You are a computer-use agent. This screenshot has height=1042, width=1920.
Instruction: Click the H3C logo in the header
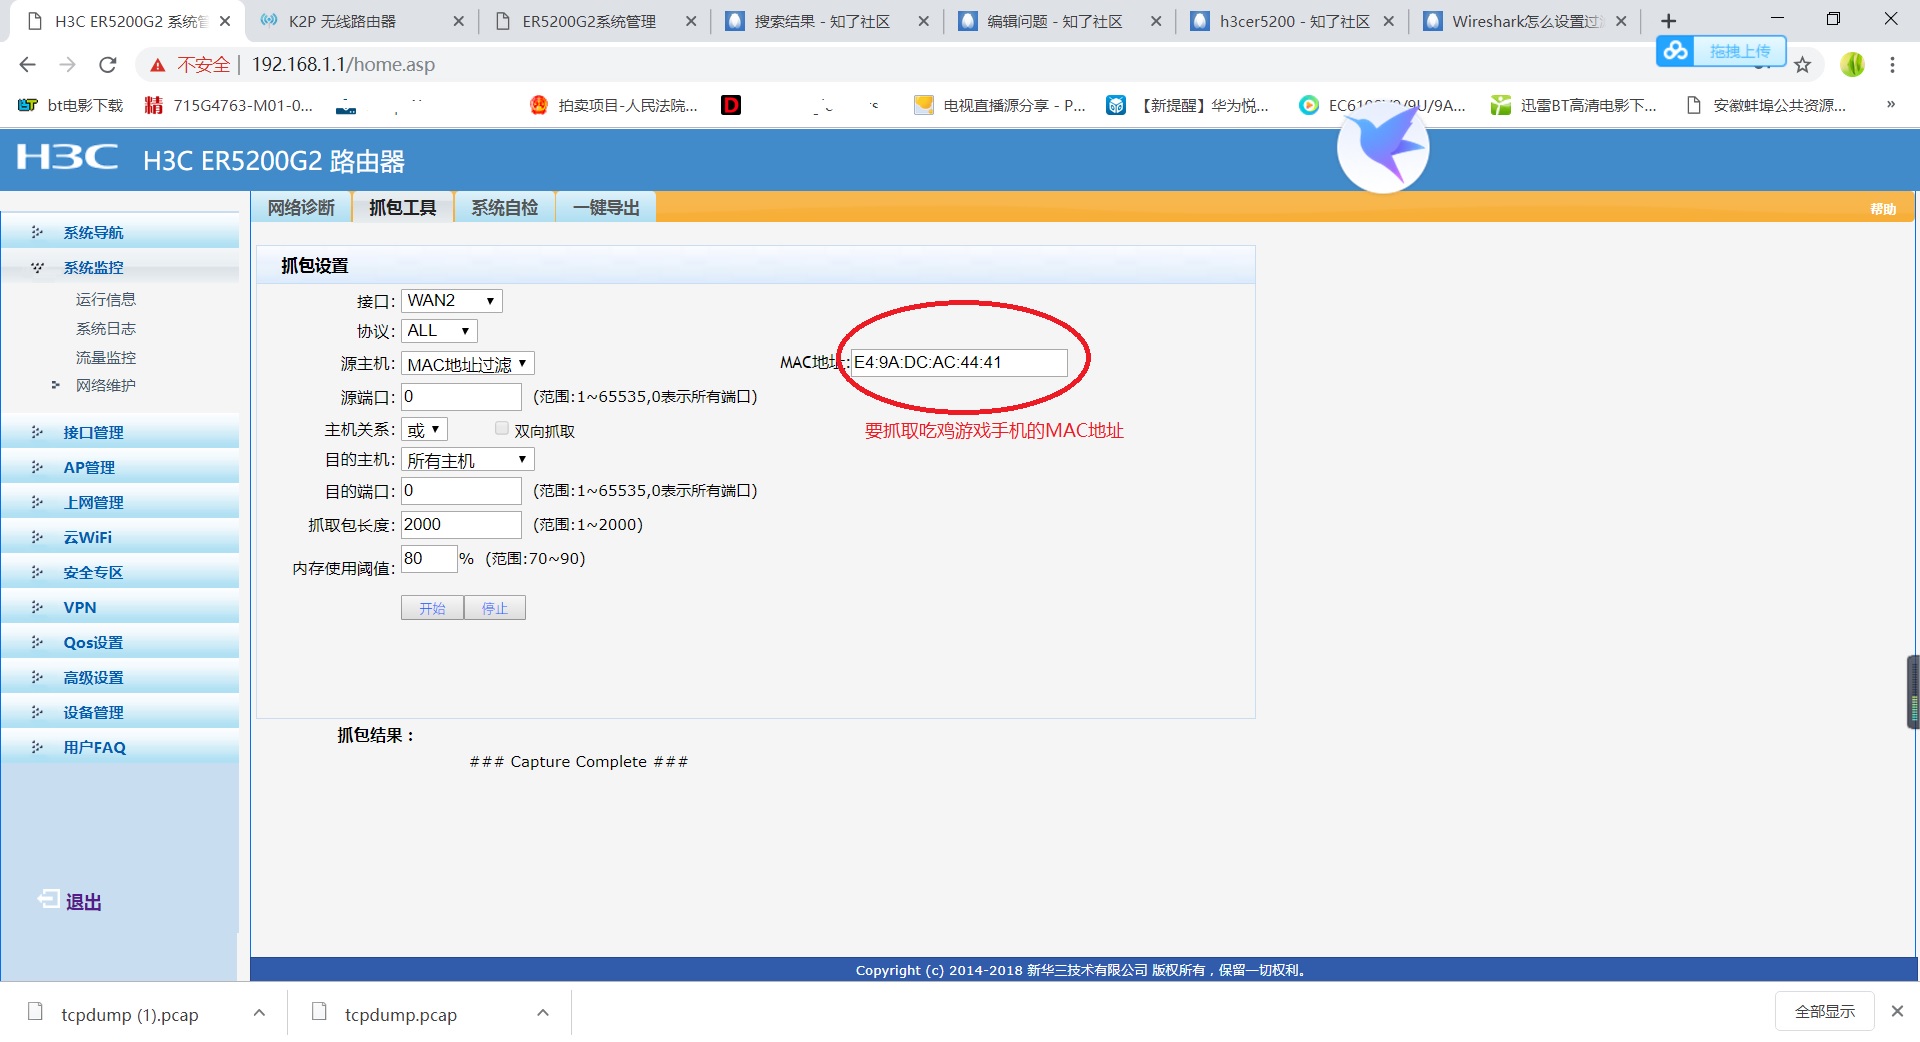coord(67,158)
